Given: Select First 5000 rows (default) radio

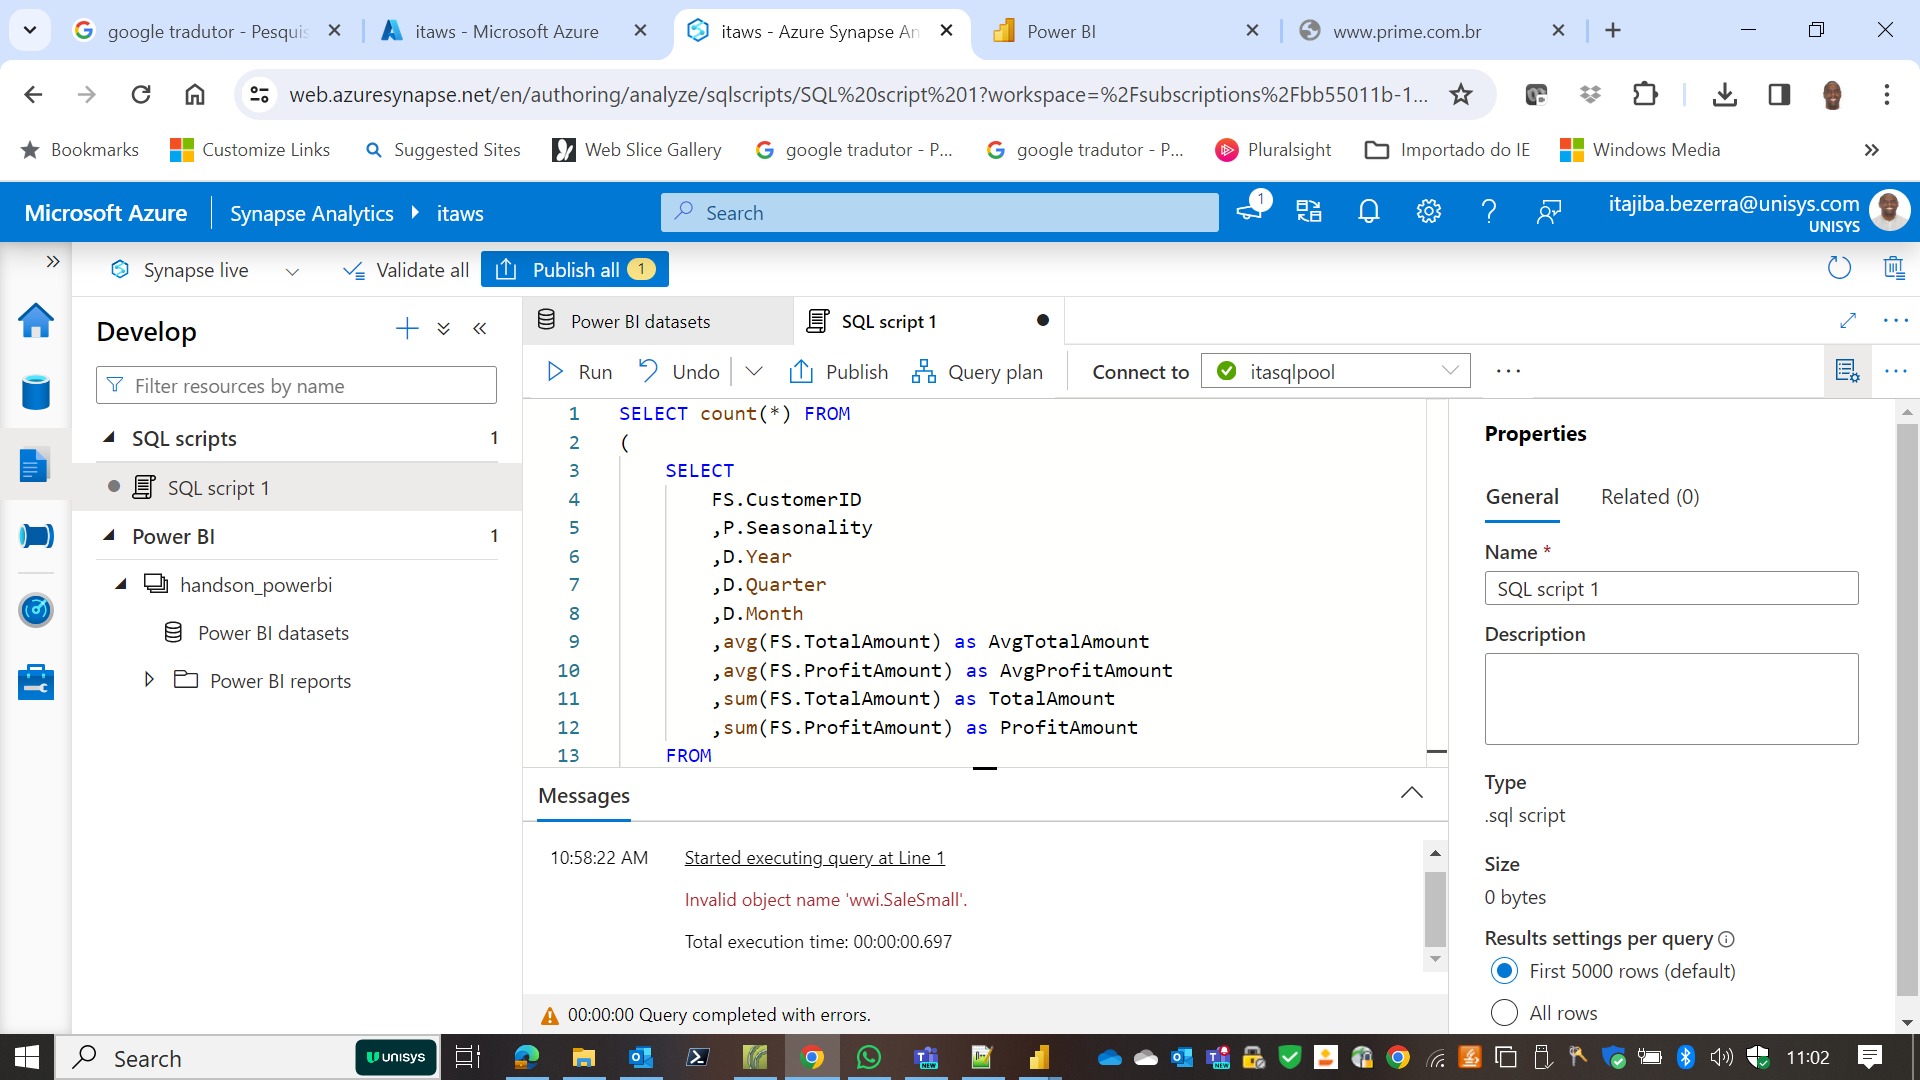Looking at the screenshot, I should coord(1504,971).
